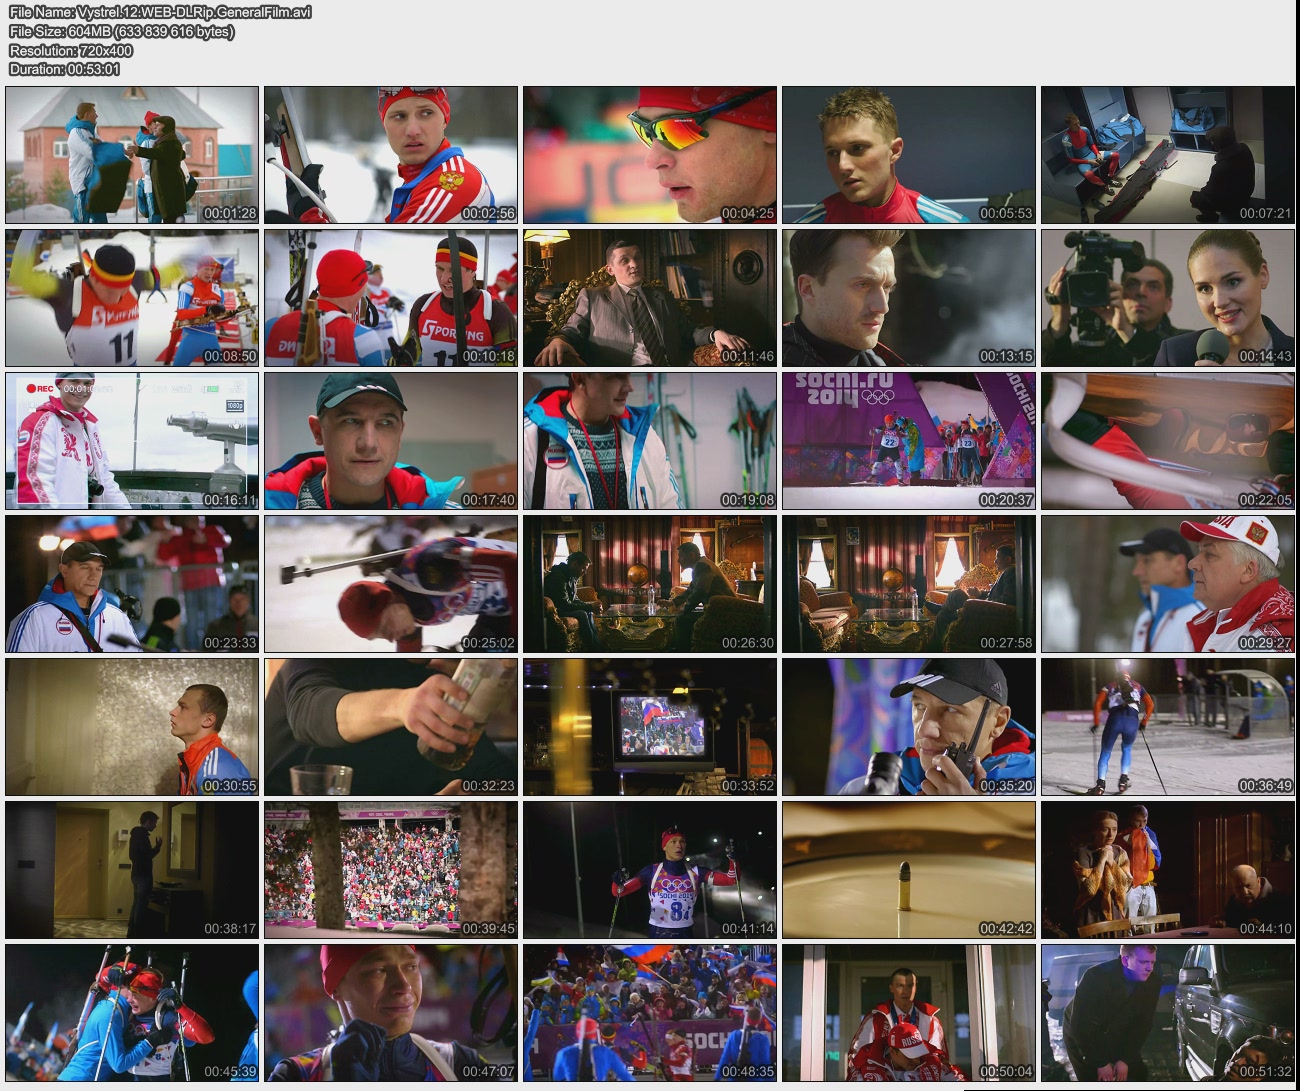The width and height of the screenshot is (1300, 1091).
Task: Select the walkie-talkie man frame at 00:35:20
Action: (x=908, y=727)
